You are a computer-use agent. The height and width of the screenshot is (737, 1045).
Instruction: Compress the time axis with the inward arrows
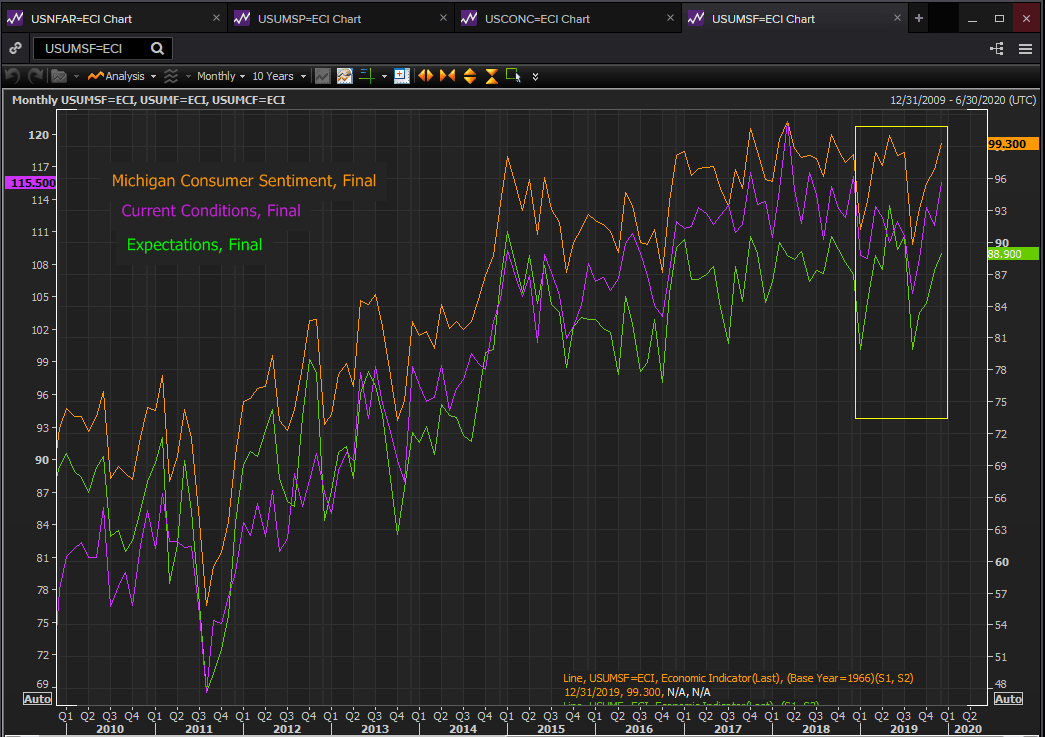pos(446,76)
